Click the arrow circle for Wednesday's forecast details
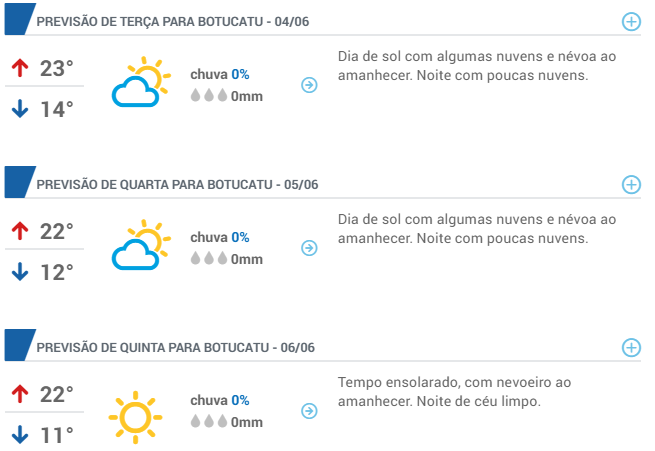This screenshot has height=451, width=655. tap(309, 248)
